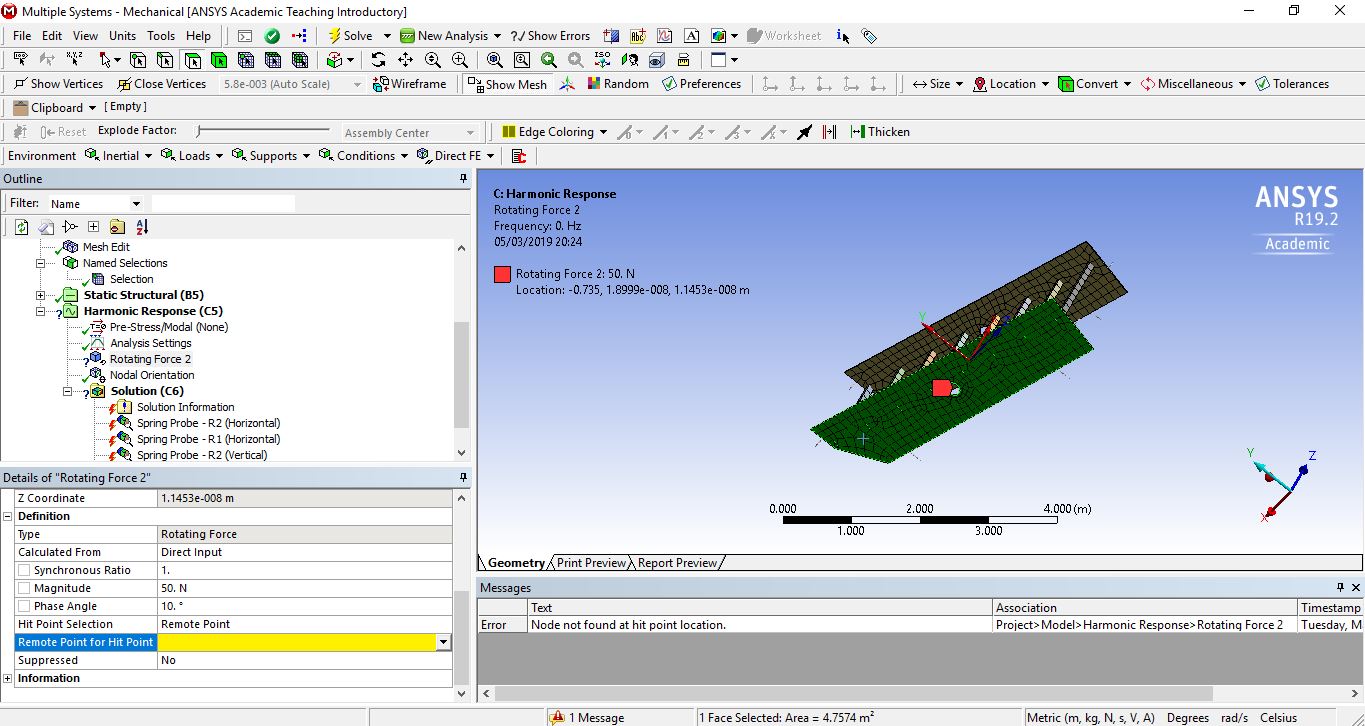Click the Explode Factor slider

point(263,131)
